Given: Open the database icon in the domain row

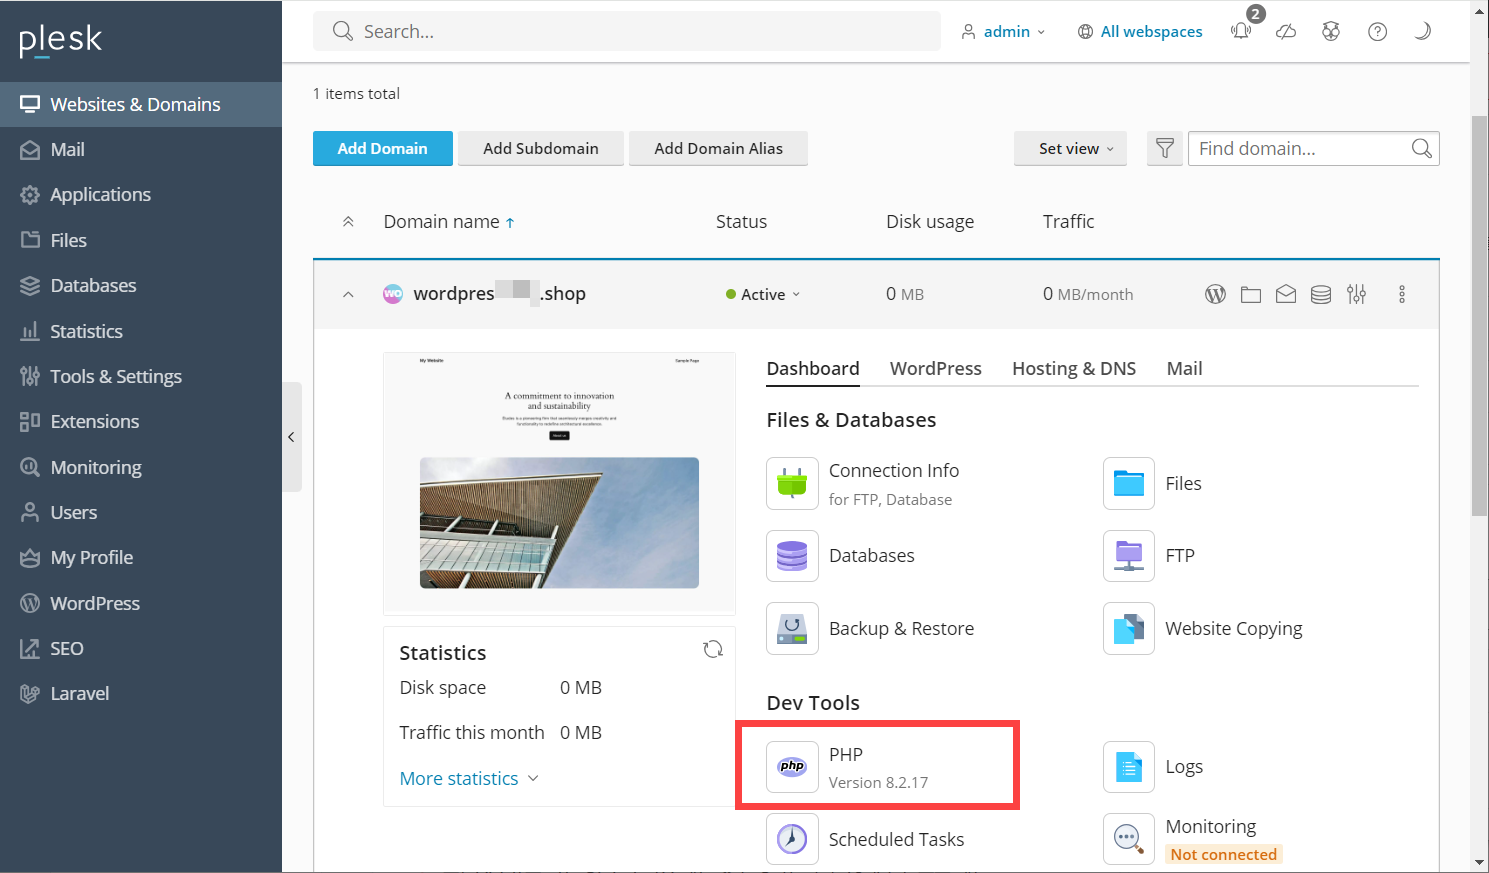Looking at the screenshot, I should point(1321,294).
